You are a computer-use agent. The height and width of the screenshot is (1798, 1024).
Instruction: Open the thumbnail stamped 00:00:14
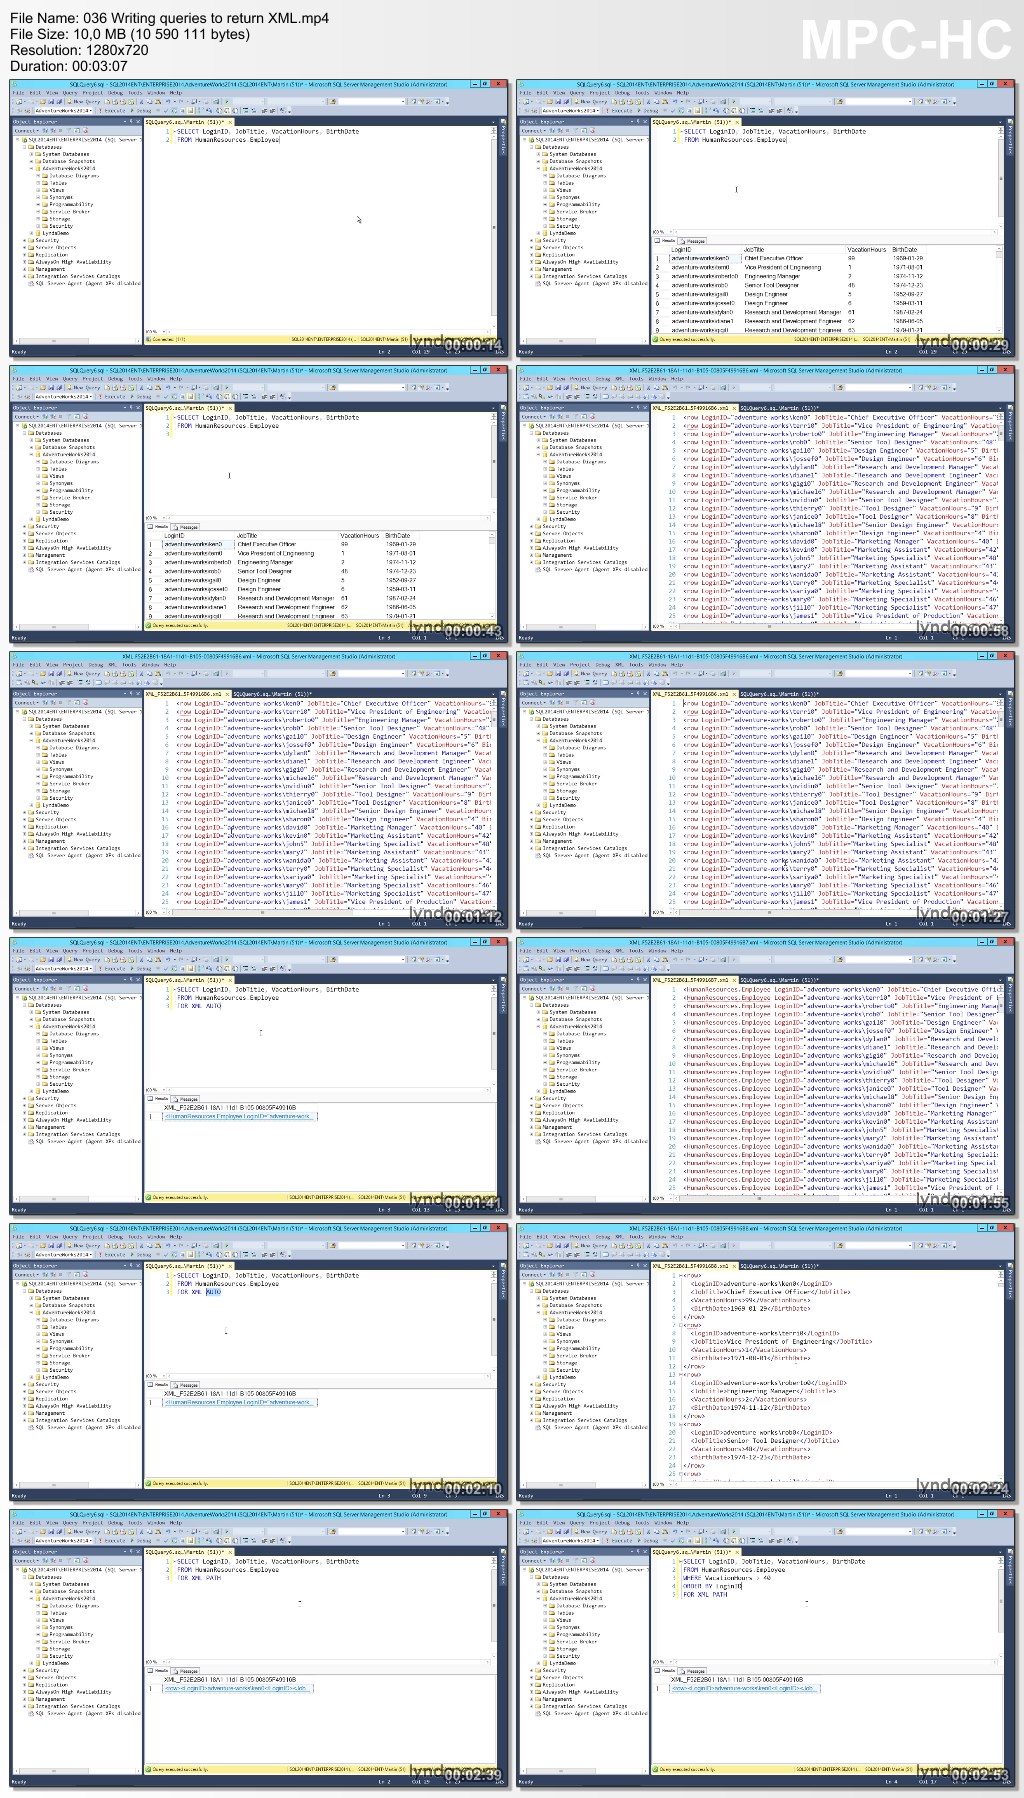click(x=259, y=218)
